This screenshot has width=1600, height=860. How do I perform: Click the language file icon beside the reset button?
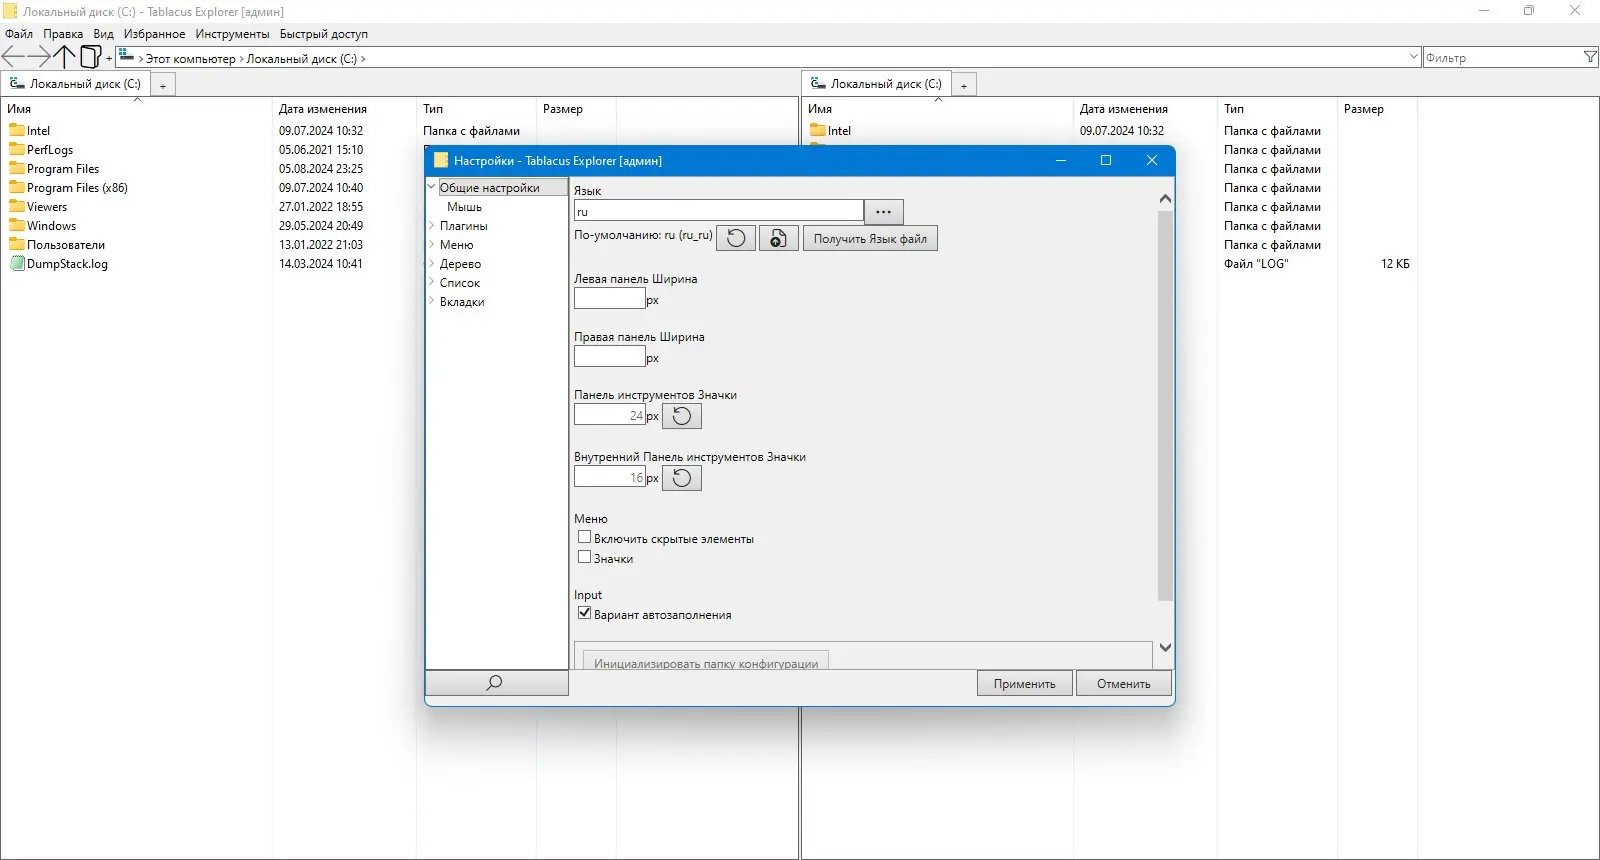(778, 238)
